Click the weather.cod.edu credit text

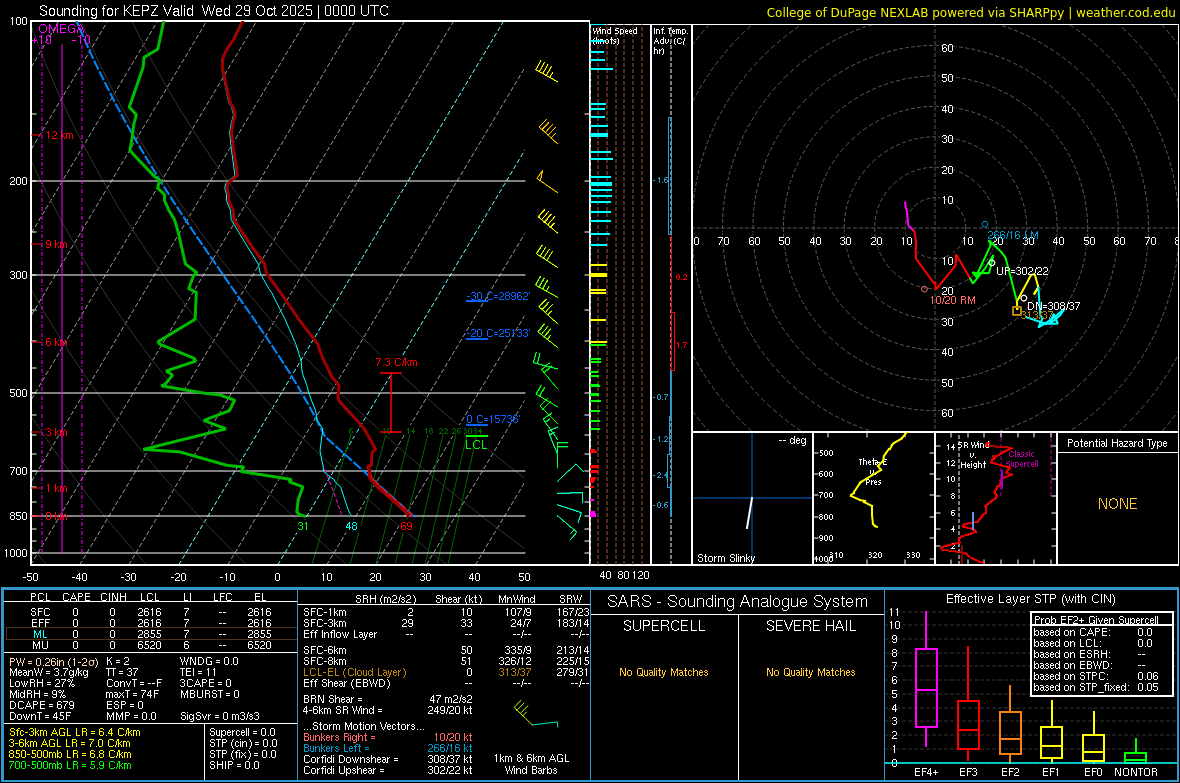click(x=1125, y=12)
